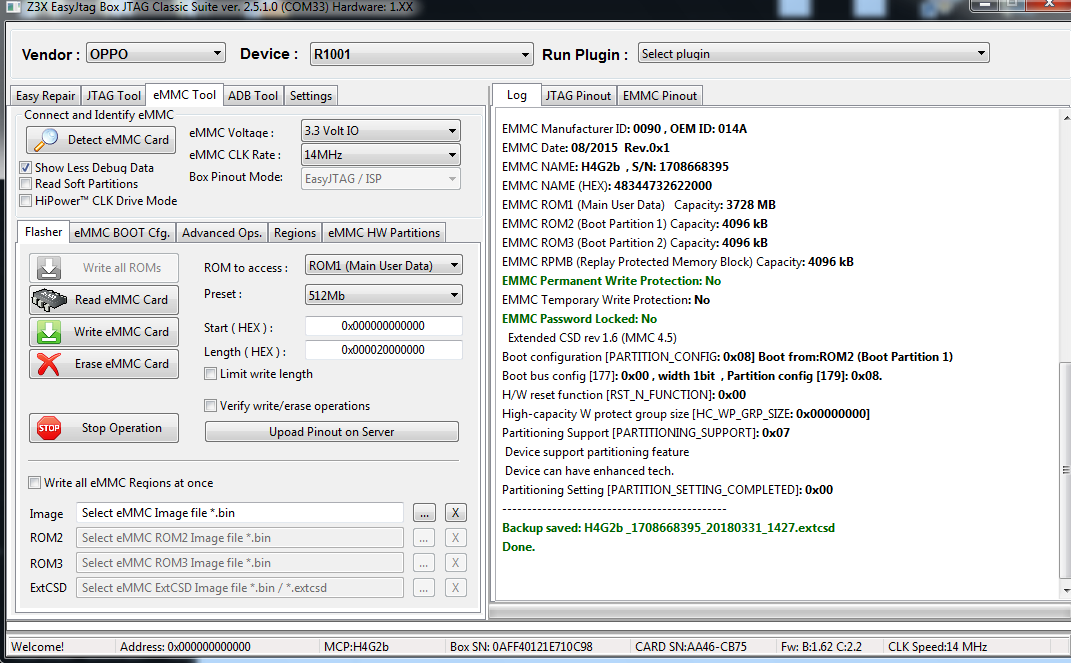Click the green arrow icon on Write eMMC Card
Image resolution: width=1071 pixels, height=663 pixels.
click(x=48, y=332)
